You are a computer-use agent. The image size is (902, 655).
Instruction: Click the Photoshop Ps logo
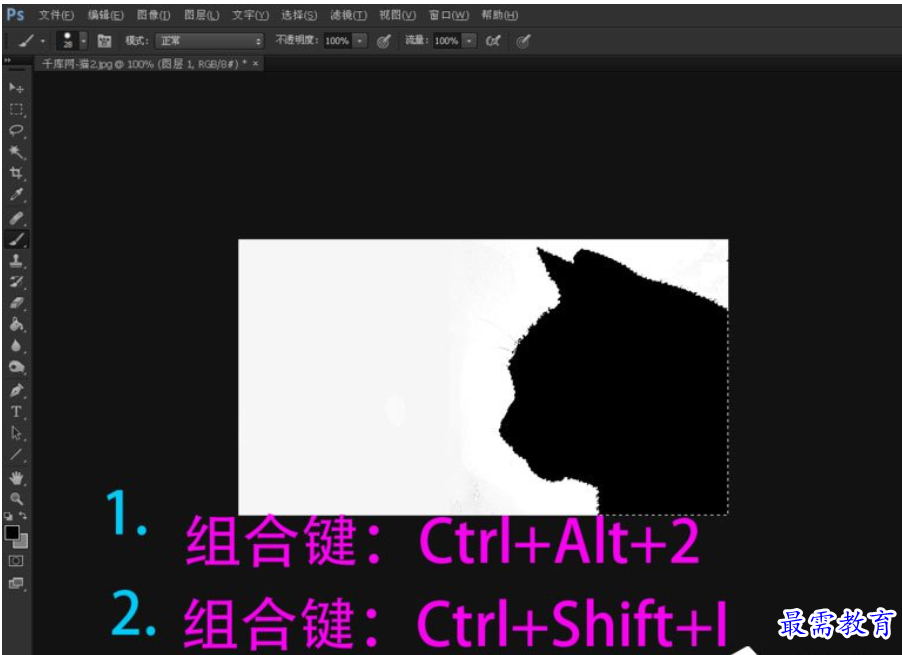[16, 15]
